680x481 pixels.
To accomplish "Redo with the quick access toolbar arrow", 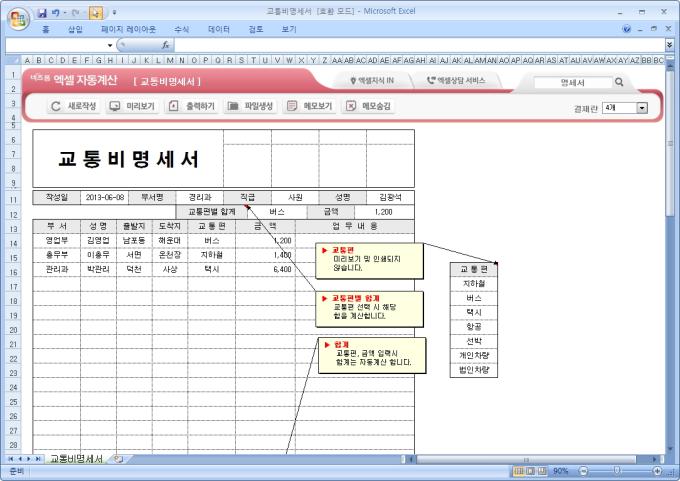I will [75, 13].
